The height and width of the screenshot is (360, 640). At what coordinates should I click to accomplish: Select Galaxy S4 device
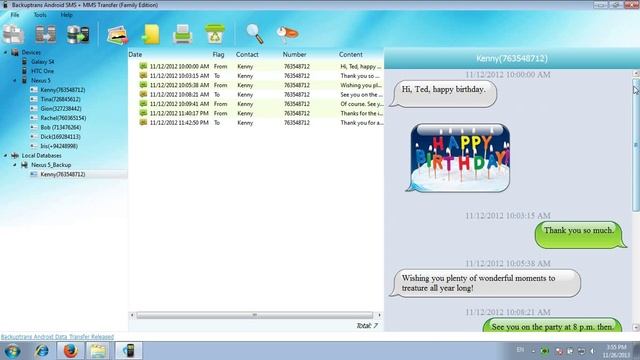point(42,62)
